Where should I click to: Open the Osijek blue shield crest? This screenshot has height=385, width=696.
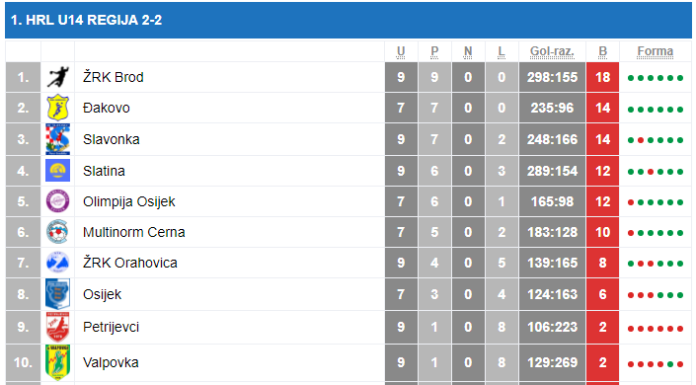58,294
